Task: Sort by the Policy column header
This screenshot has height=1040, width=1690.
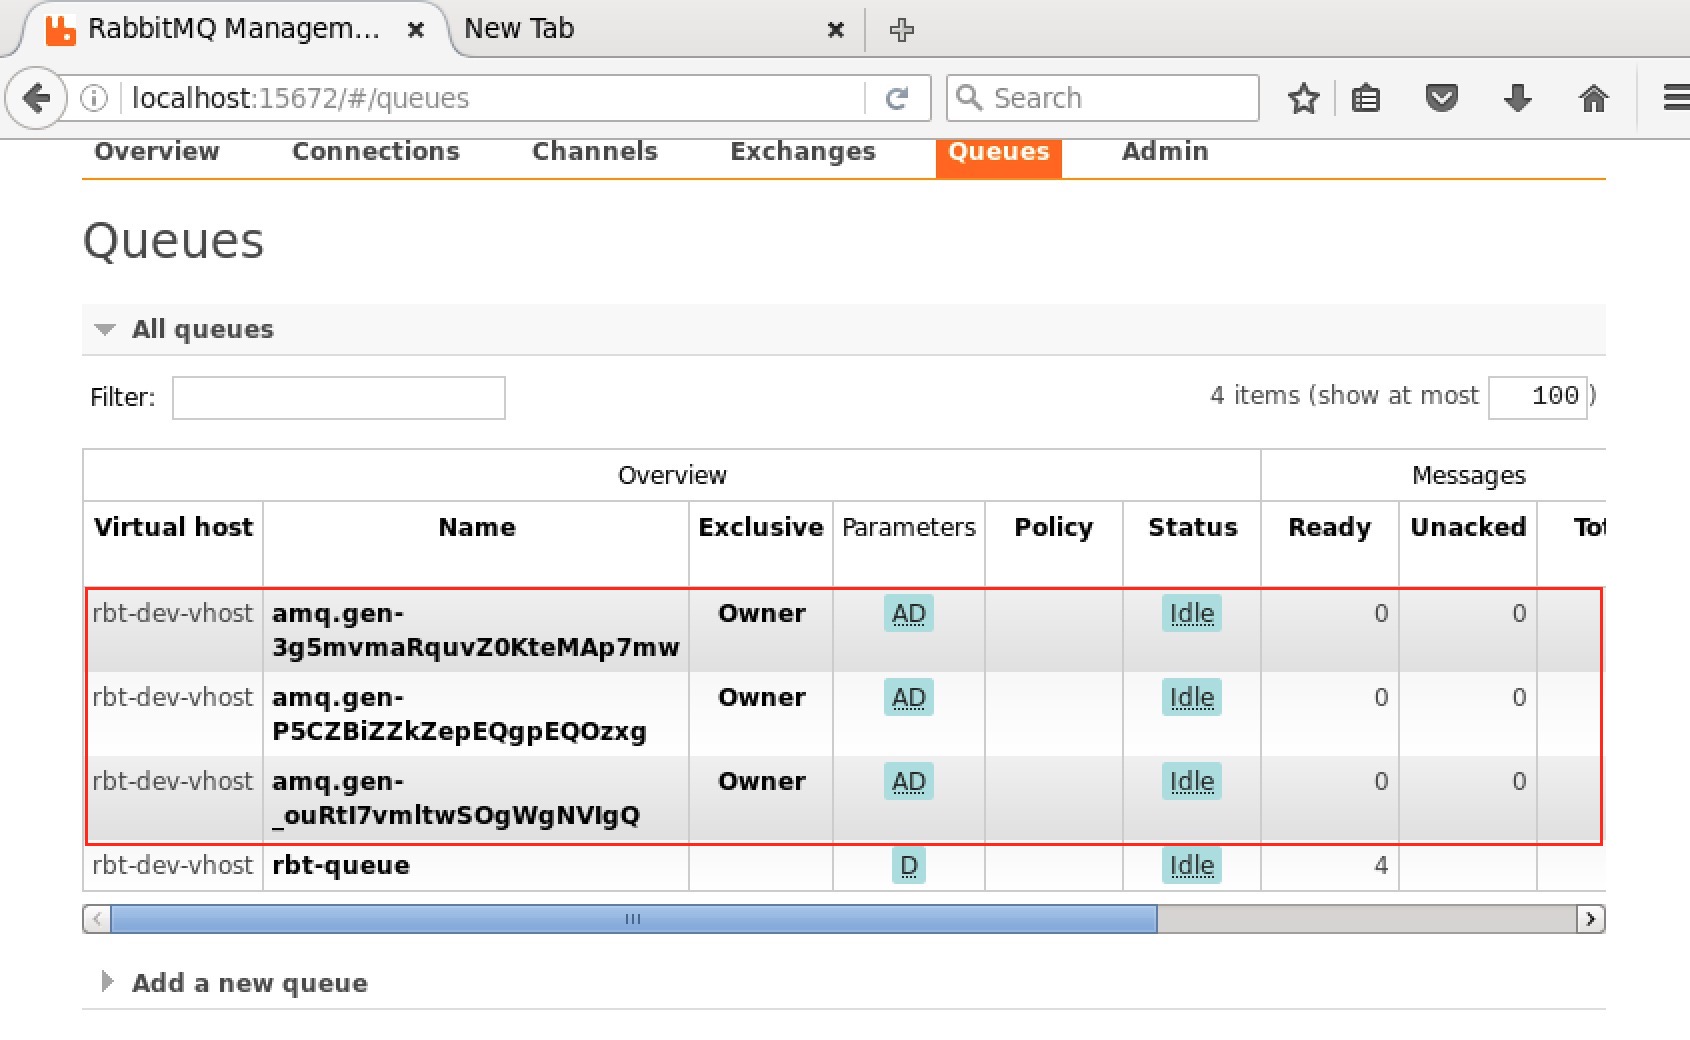Action: pos(1053,527)
